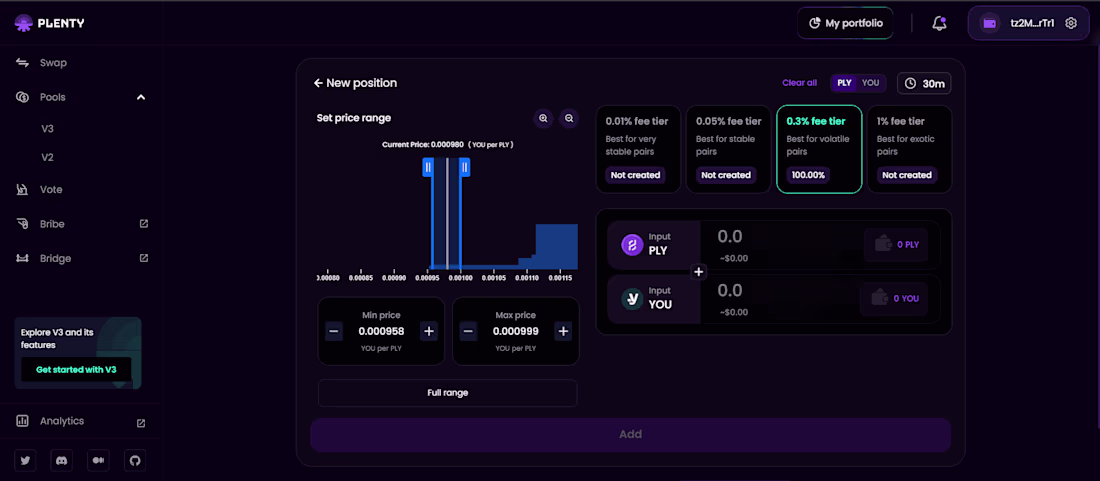1100x481 pixels.
Task: Decrease the Min price
Action: point(334,332)
